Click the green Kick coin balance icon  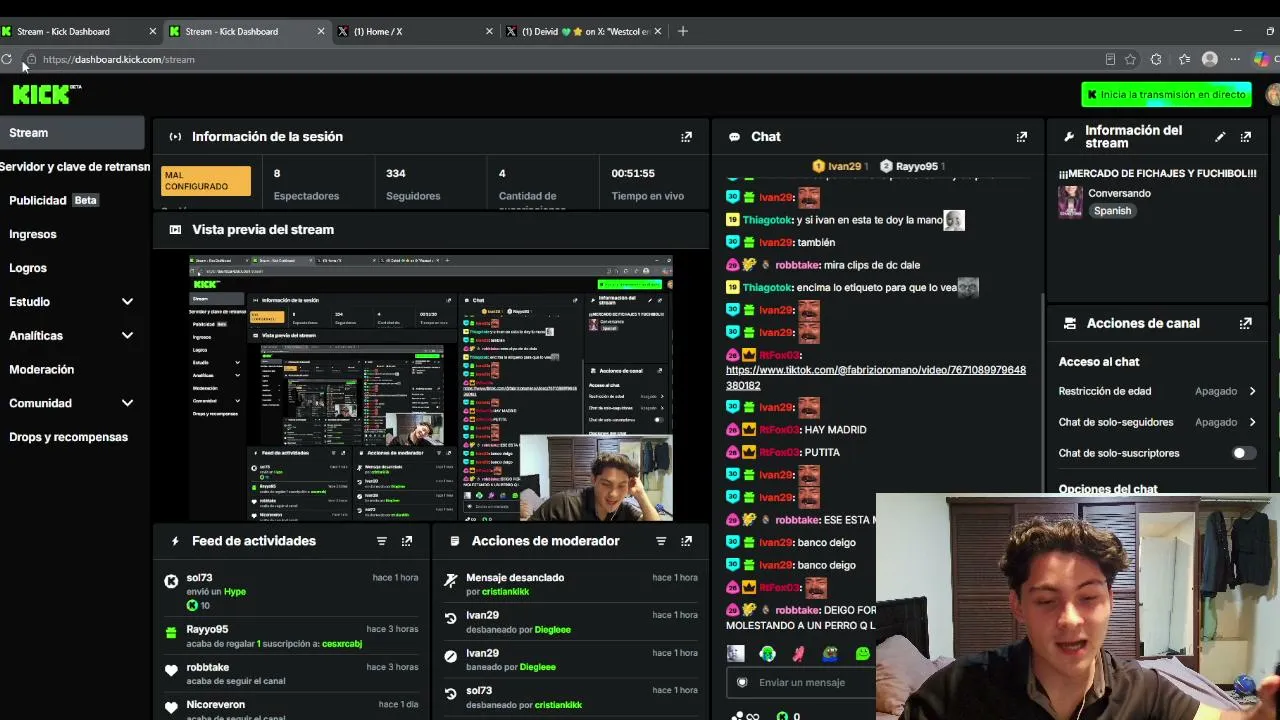click(782, 716)
